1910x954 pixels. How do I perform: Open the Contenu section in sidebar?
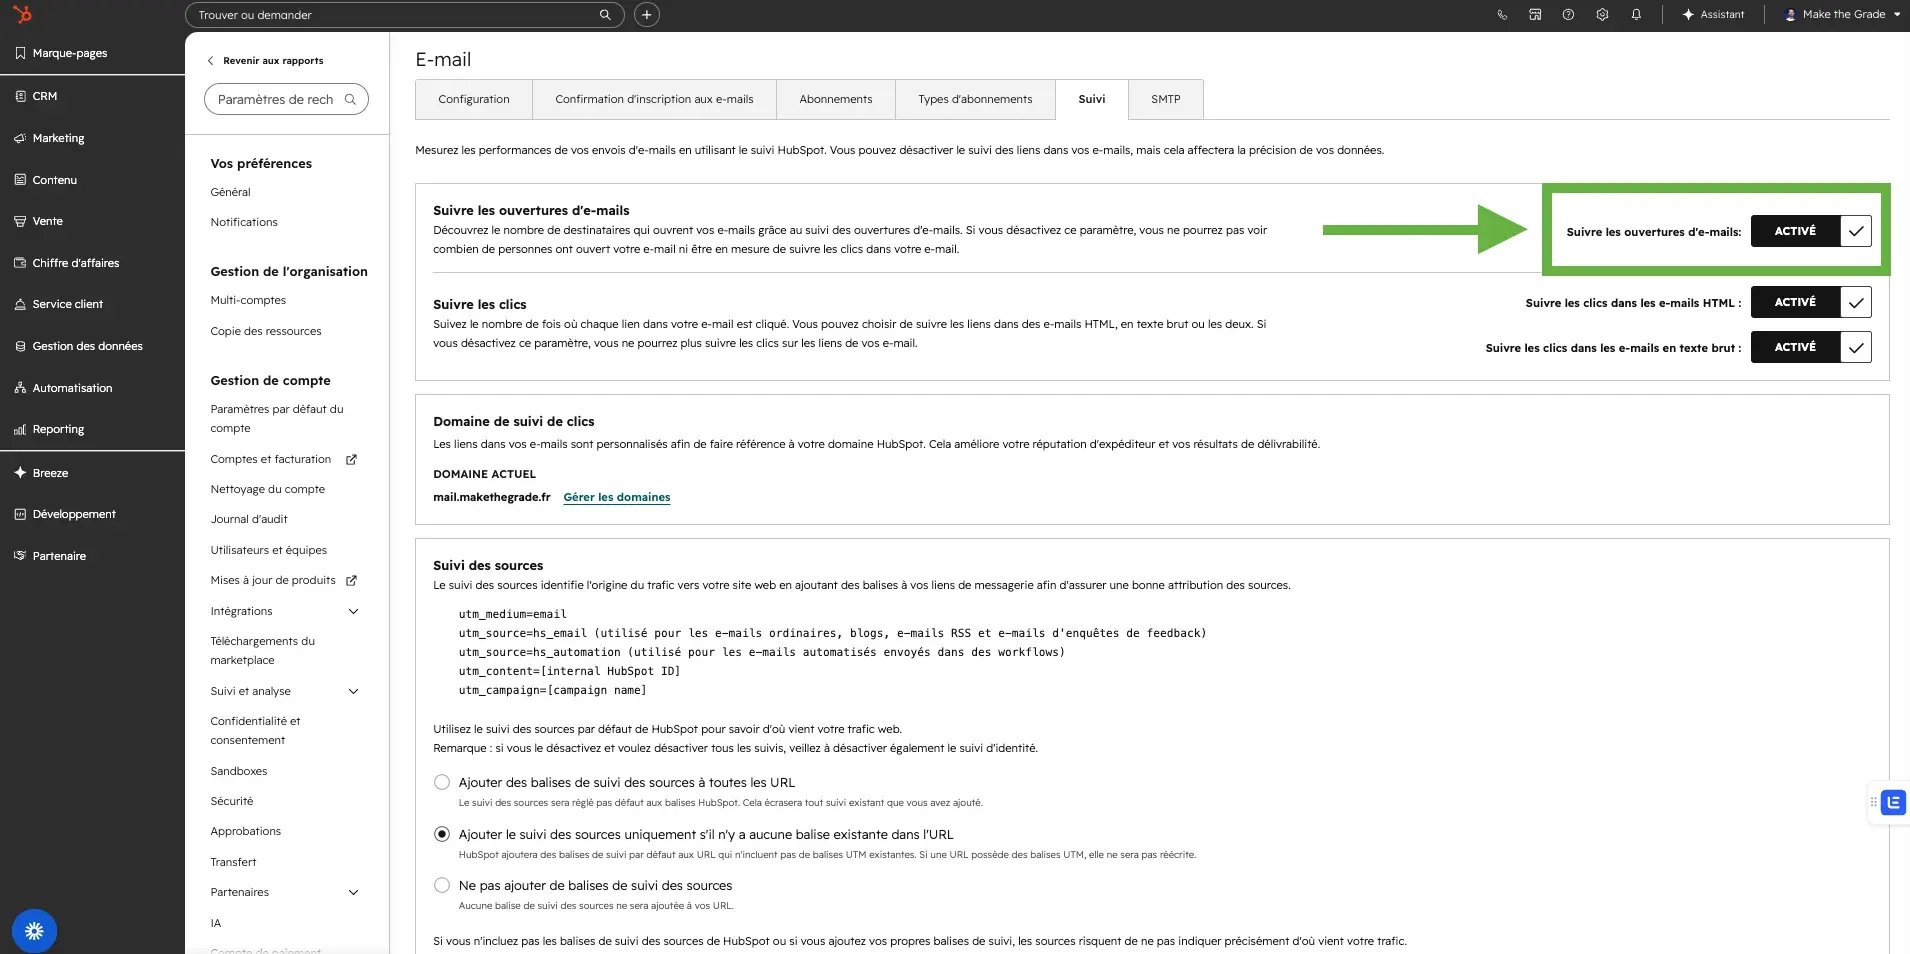click(46, 180)
